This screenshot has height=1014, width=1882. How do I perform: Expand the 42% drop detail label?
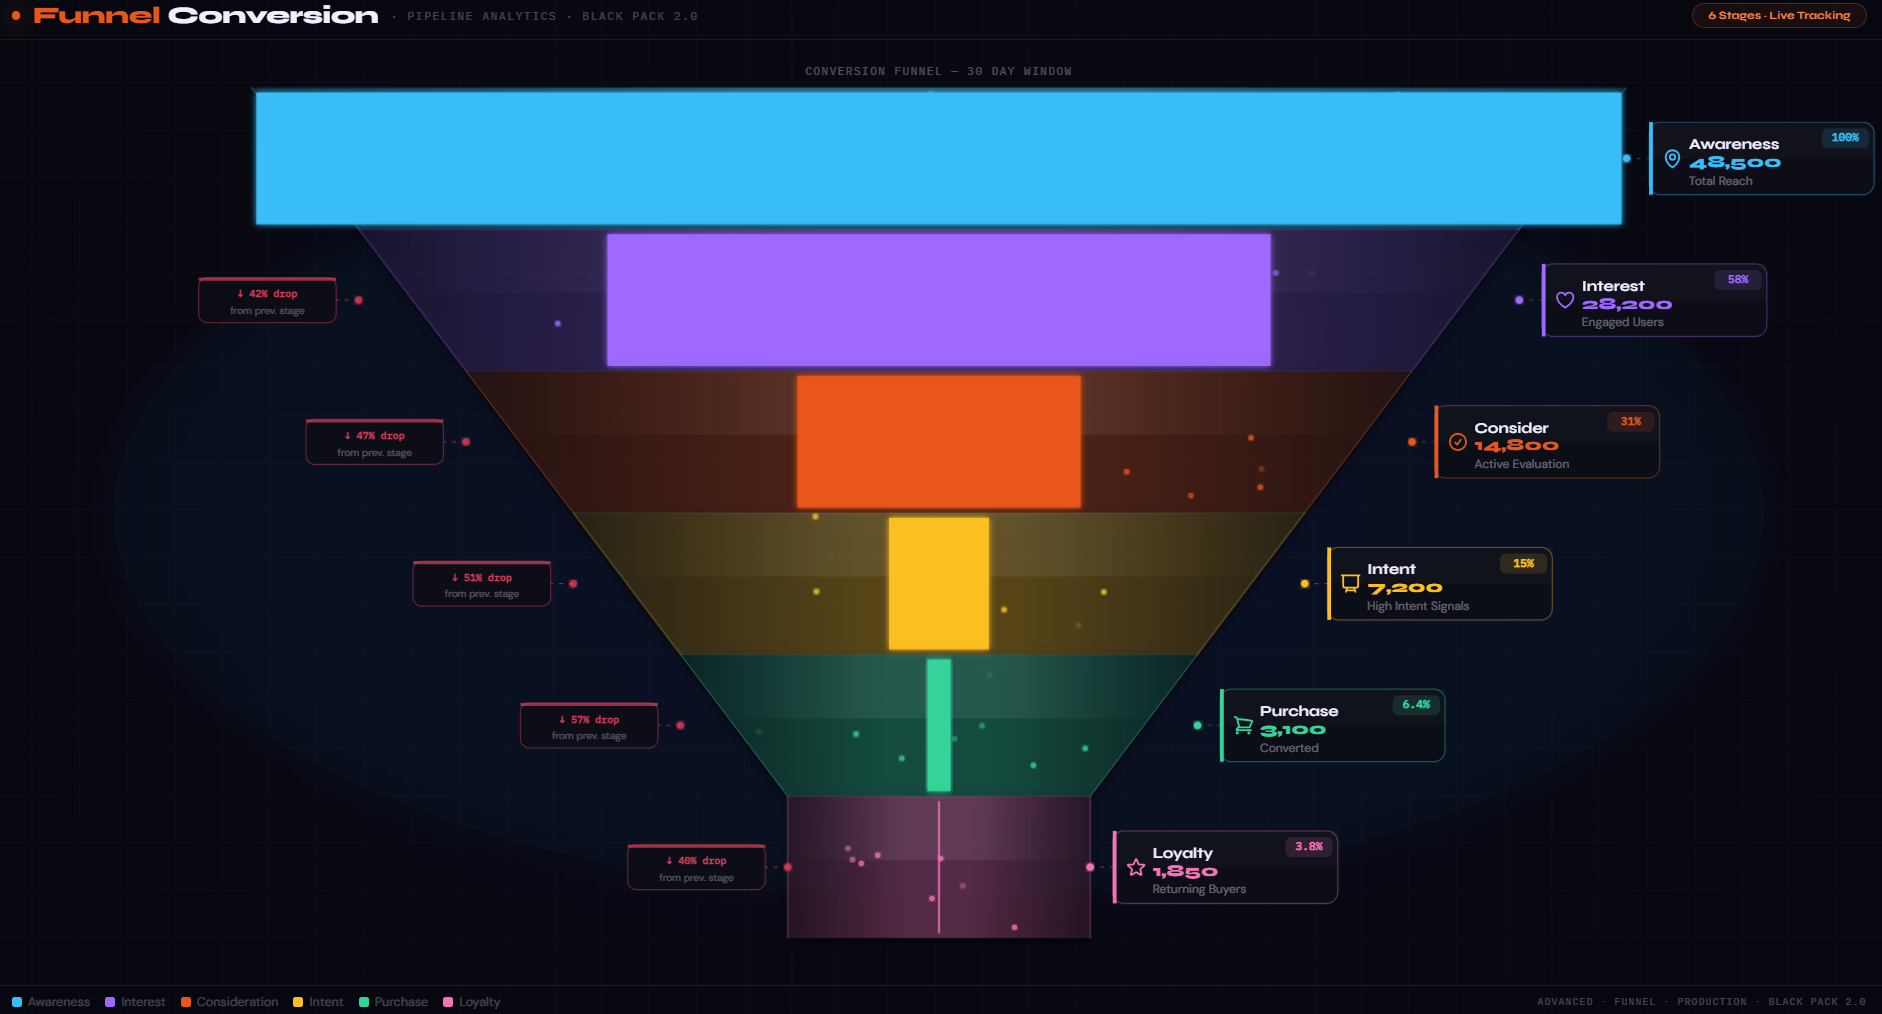267,300
